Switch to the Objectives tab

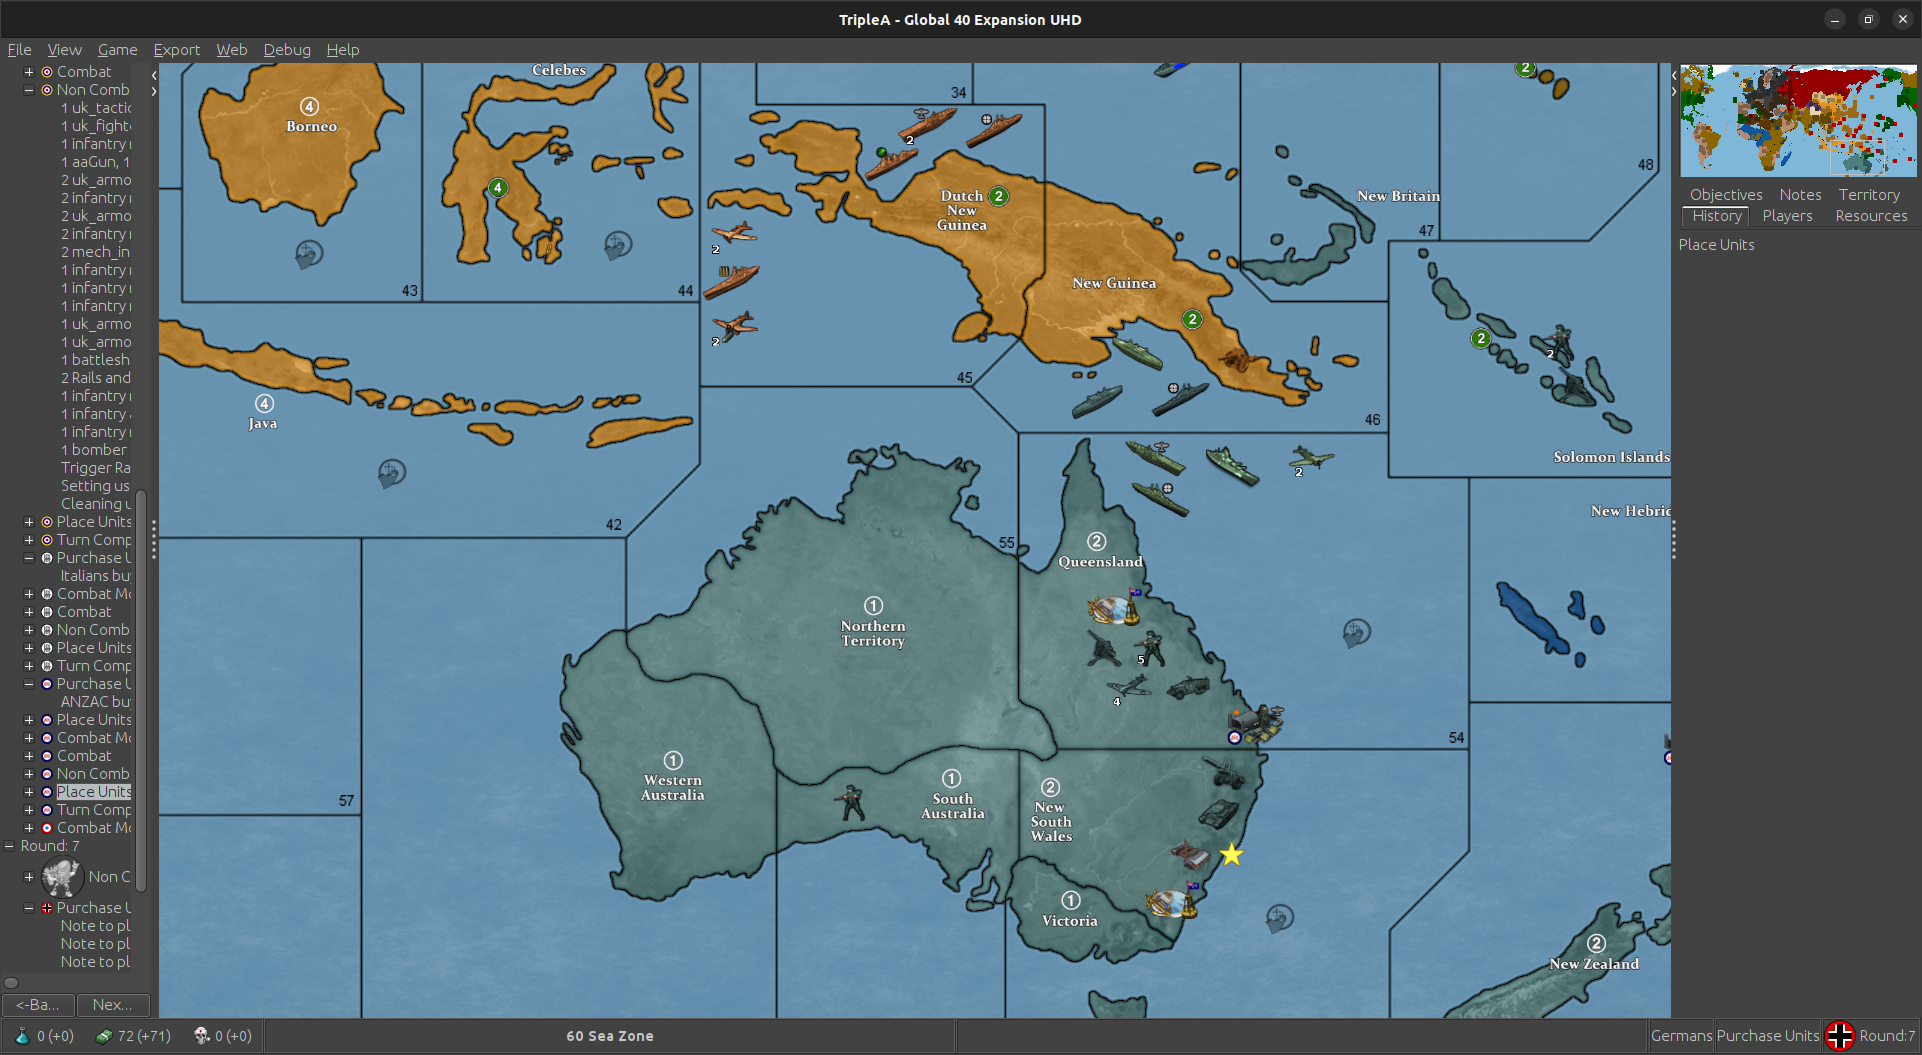pos(1726,195)
